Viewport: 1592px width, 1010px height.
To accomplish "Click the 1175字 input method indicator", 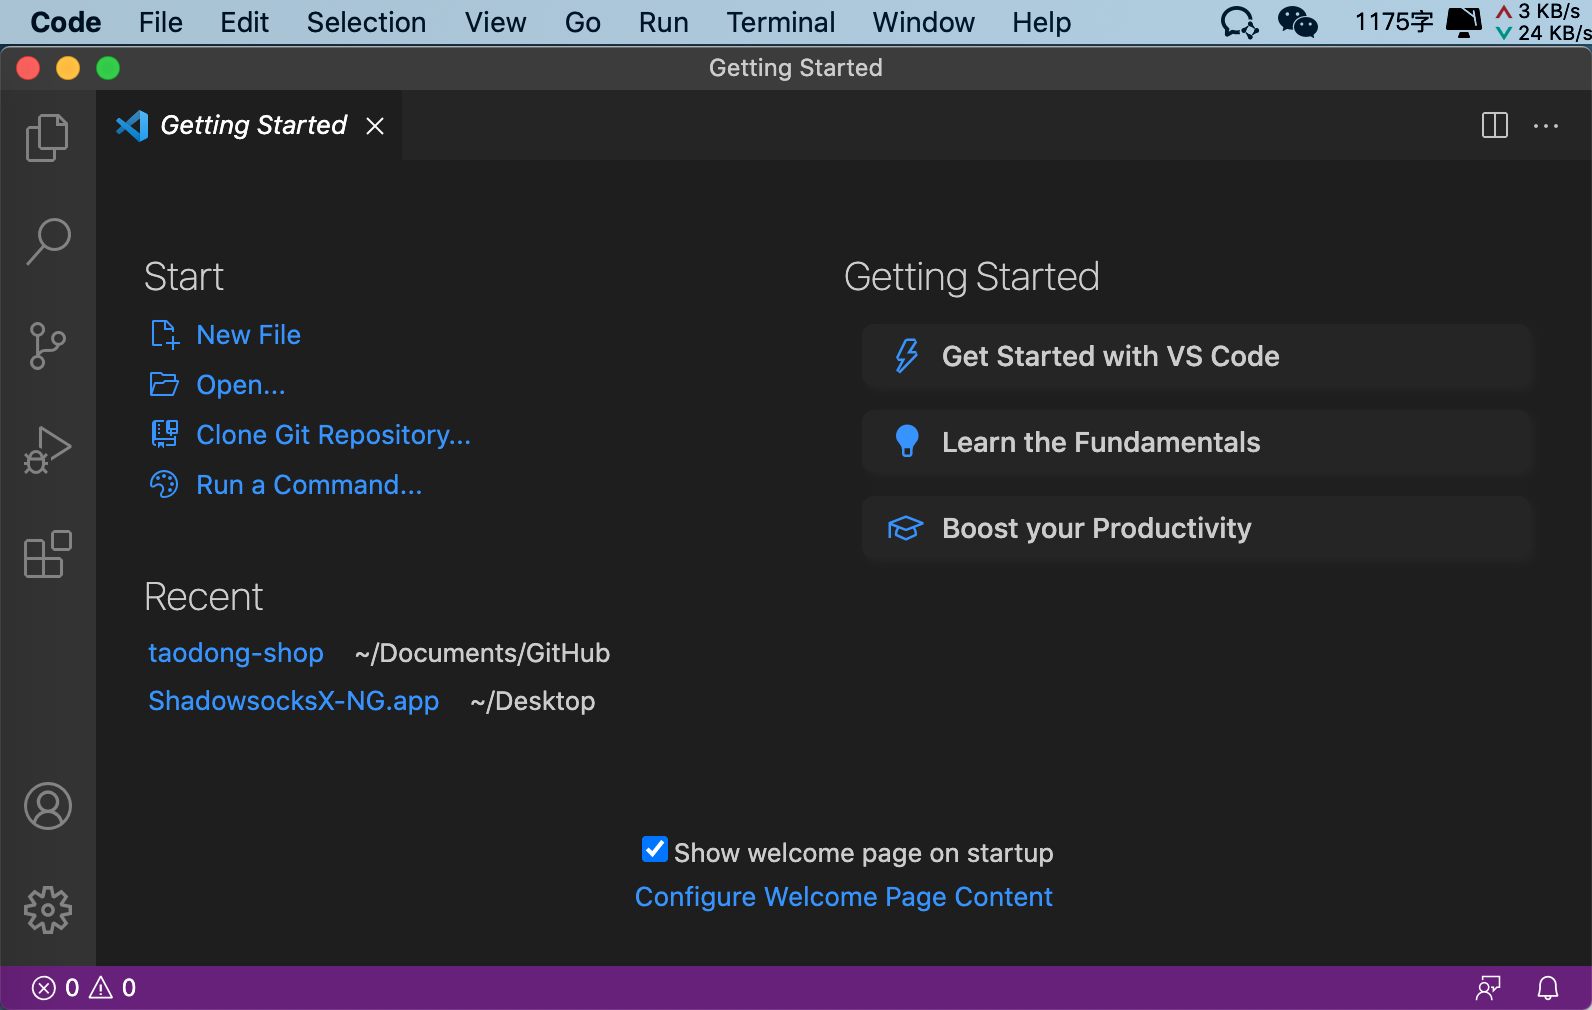I will pos(1394,22).
